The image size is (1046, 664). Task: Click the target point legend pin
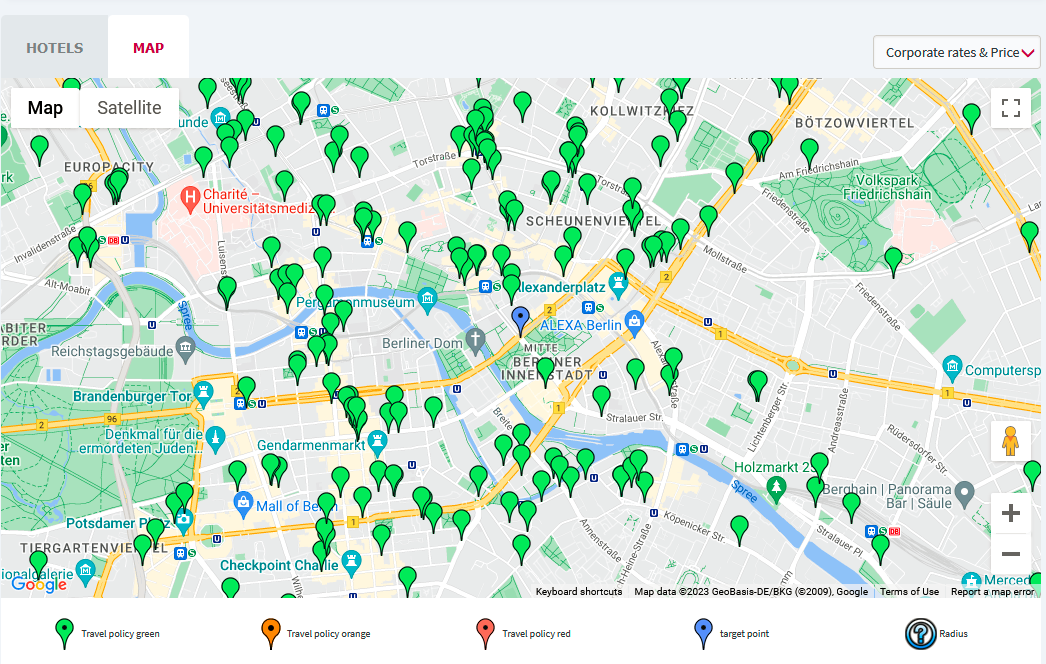coord(703,633)
